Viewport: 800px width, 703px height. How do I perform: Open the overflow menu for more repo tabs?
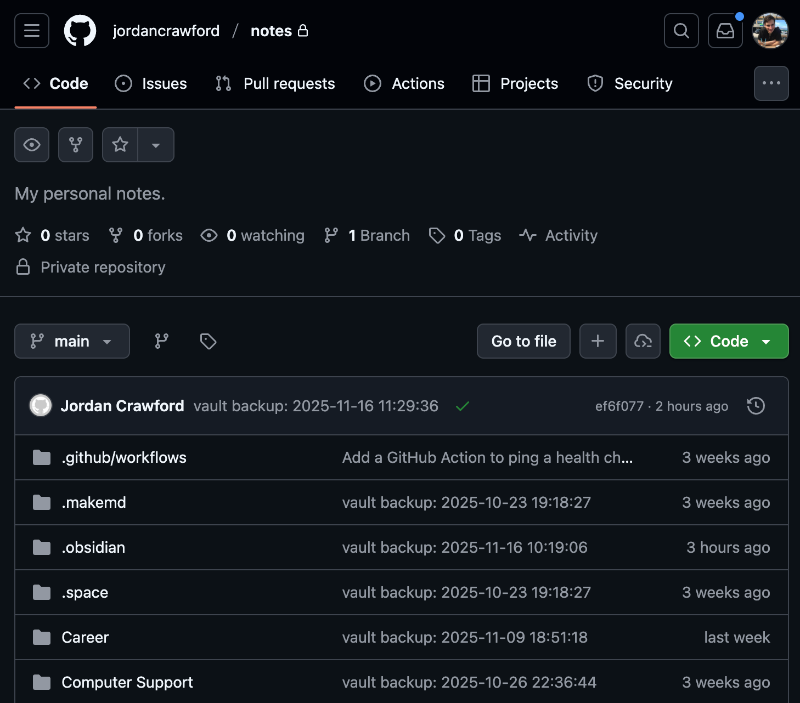tap(771, 84)
